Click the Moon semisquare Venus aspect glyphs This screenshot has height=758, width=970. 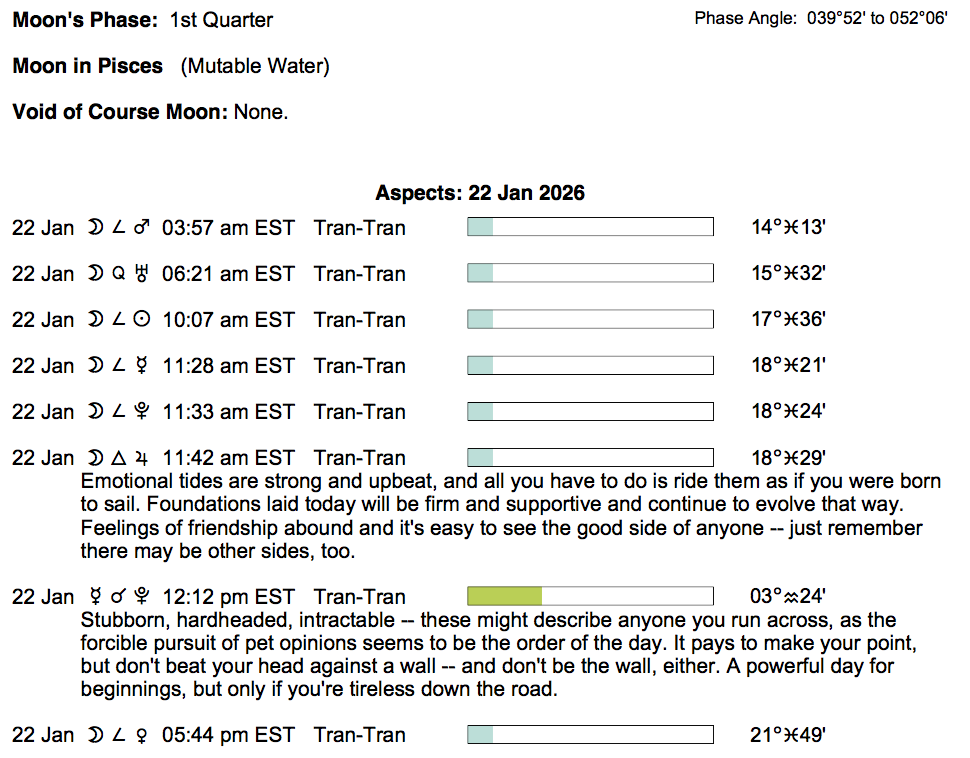(x=119, y=735)
